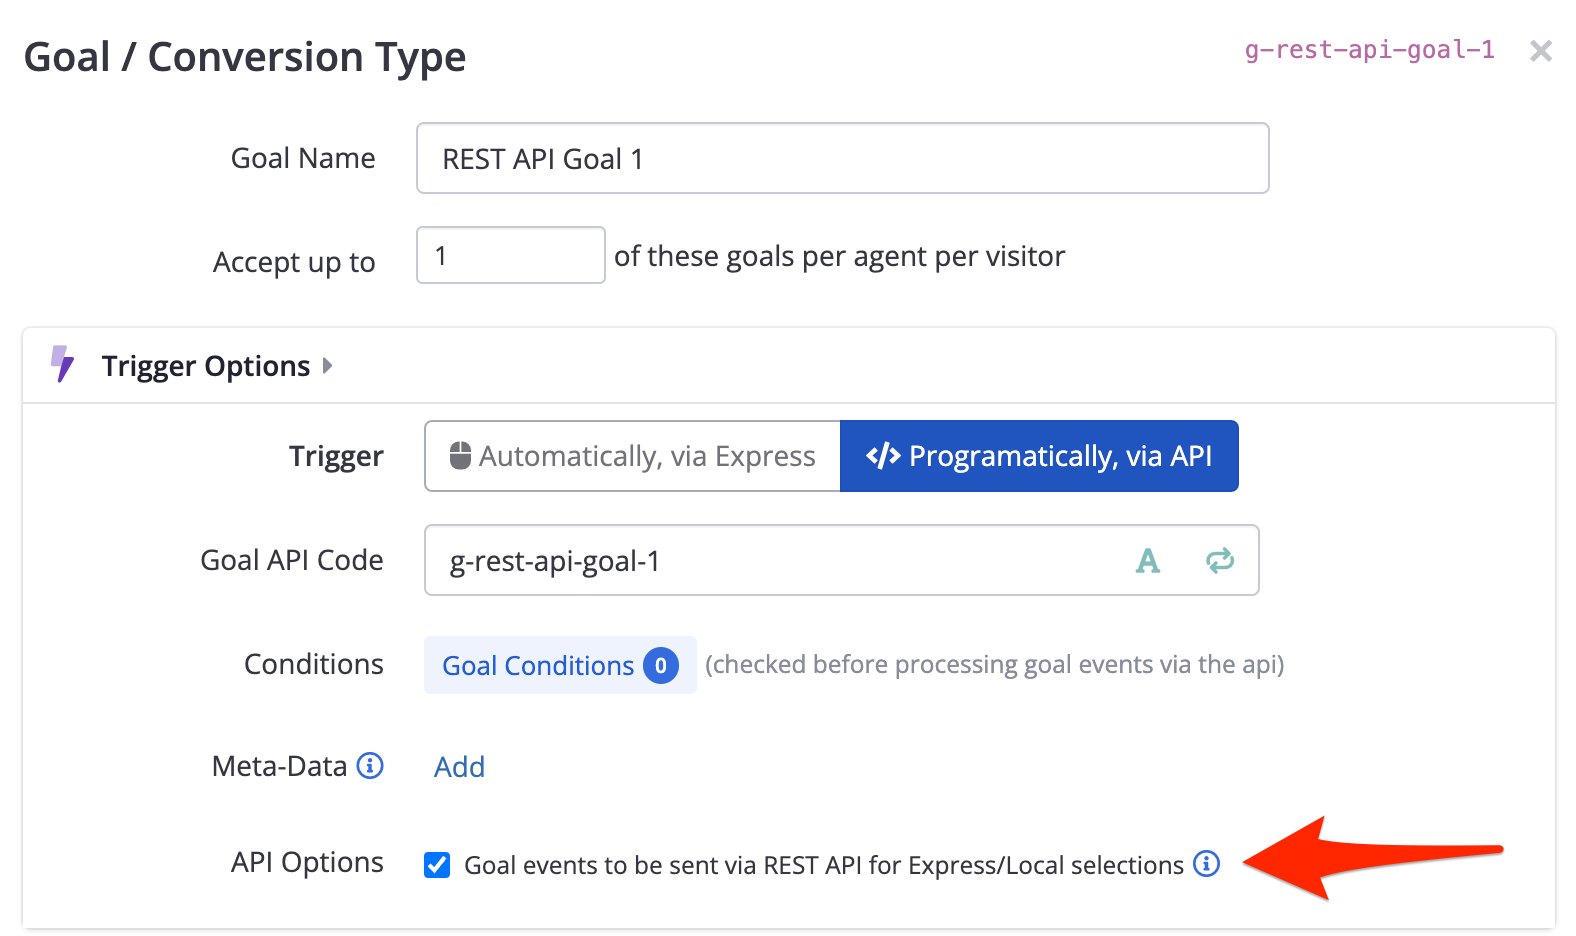The height and width of the screenshot is (936, 1576).
Task: Click the Meta-Data info icon
Action: [370, 766]
